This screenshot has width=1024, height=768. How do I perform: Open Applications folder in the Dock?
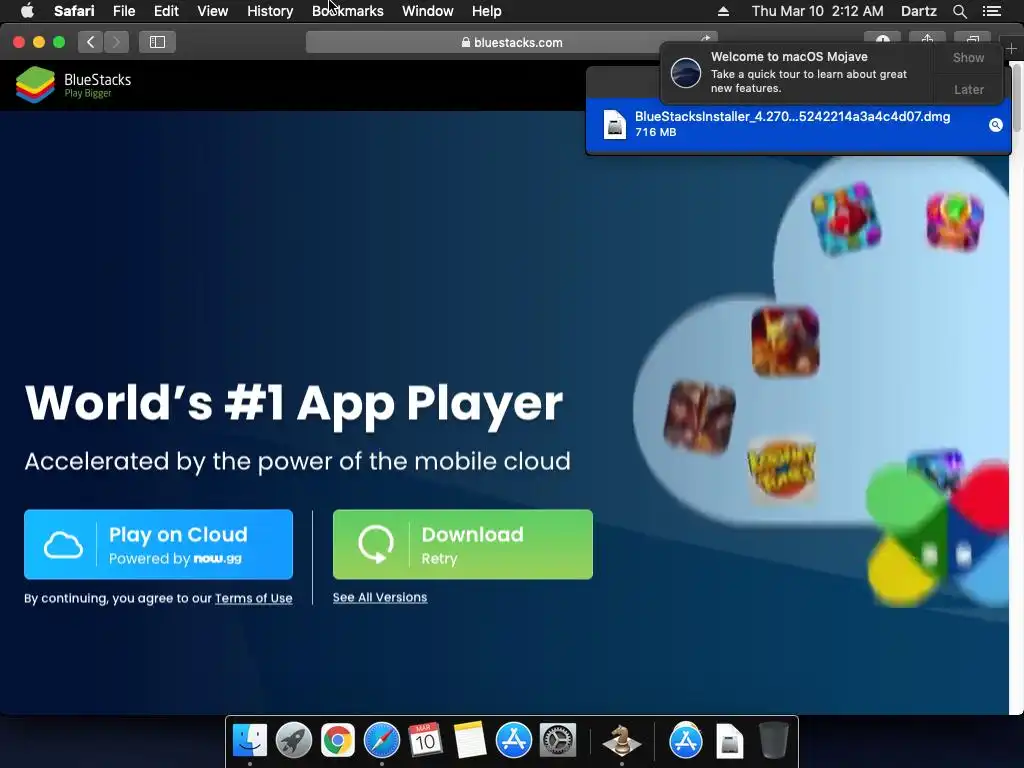[685, 741]
